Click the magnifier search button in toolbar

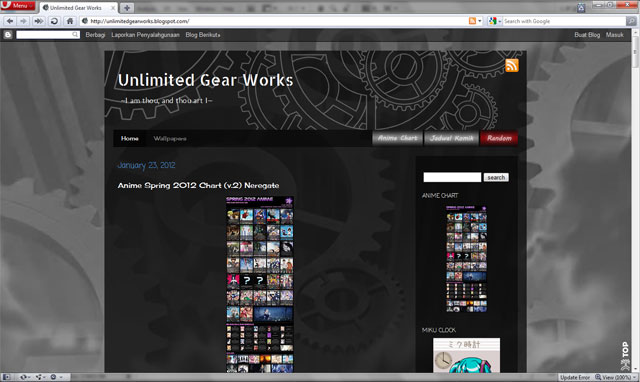pos(631,21)
